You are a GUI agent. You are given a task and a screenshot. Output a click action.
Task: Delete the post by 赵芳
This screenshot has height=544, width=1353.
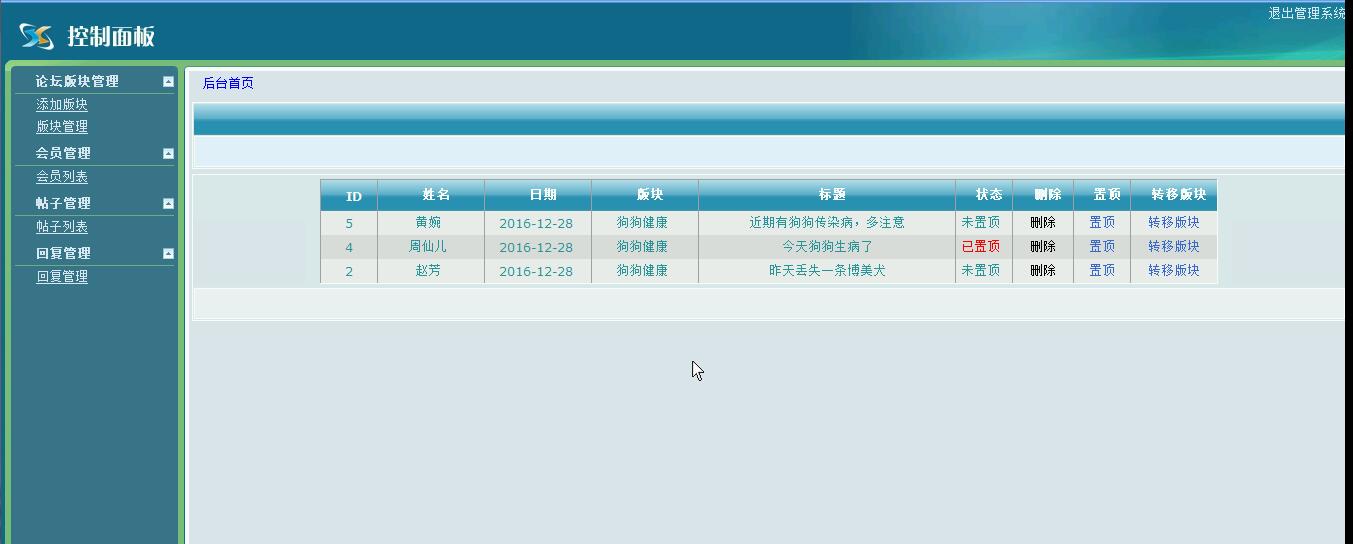click(1043, 270)
